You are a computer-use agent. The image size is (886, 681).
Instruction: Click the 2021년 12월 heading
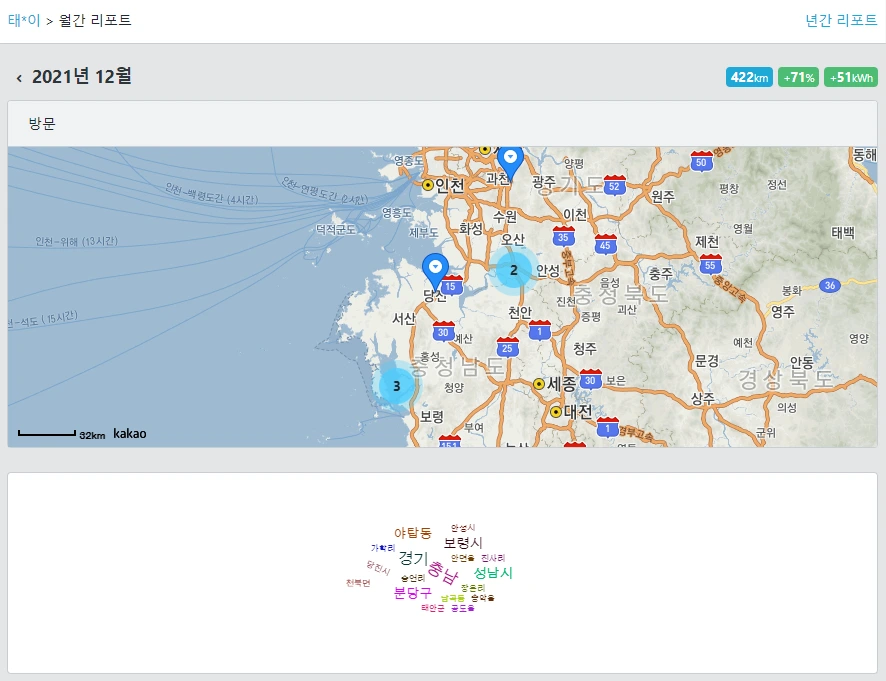pyautogui.click(x=81, y=76)
